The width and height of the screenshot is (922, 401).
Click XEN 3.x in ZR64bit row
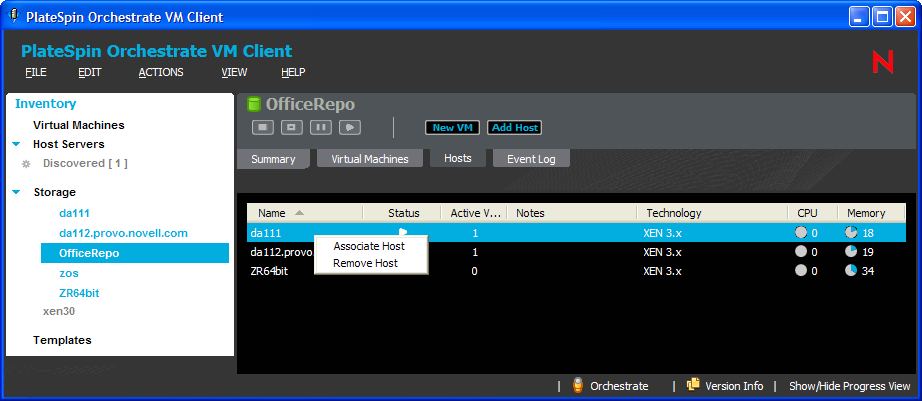coord(663,271)
